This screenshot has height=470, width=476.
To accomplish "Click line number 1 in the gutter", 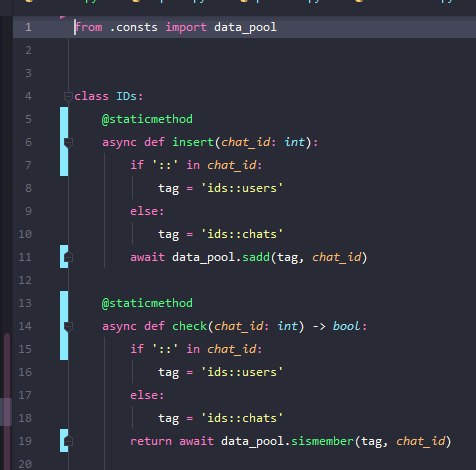I will tap(28, 27).
